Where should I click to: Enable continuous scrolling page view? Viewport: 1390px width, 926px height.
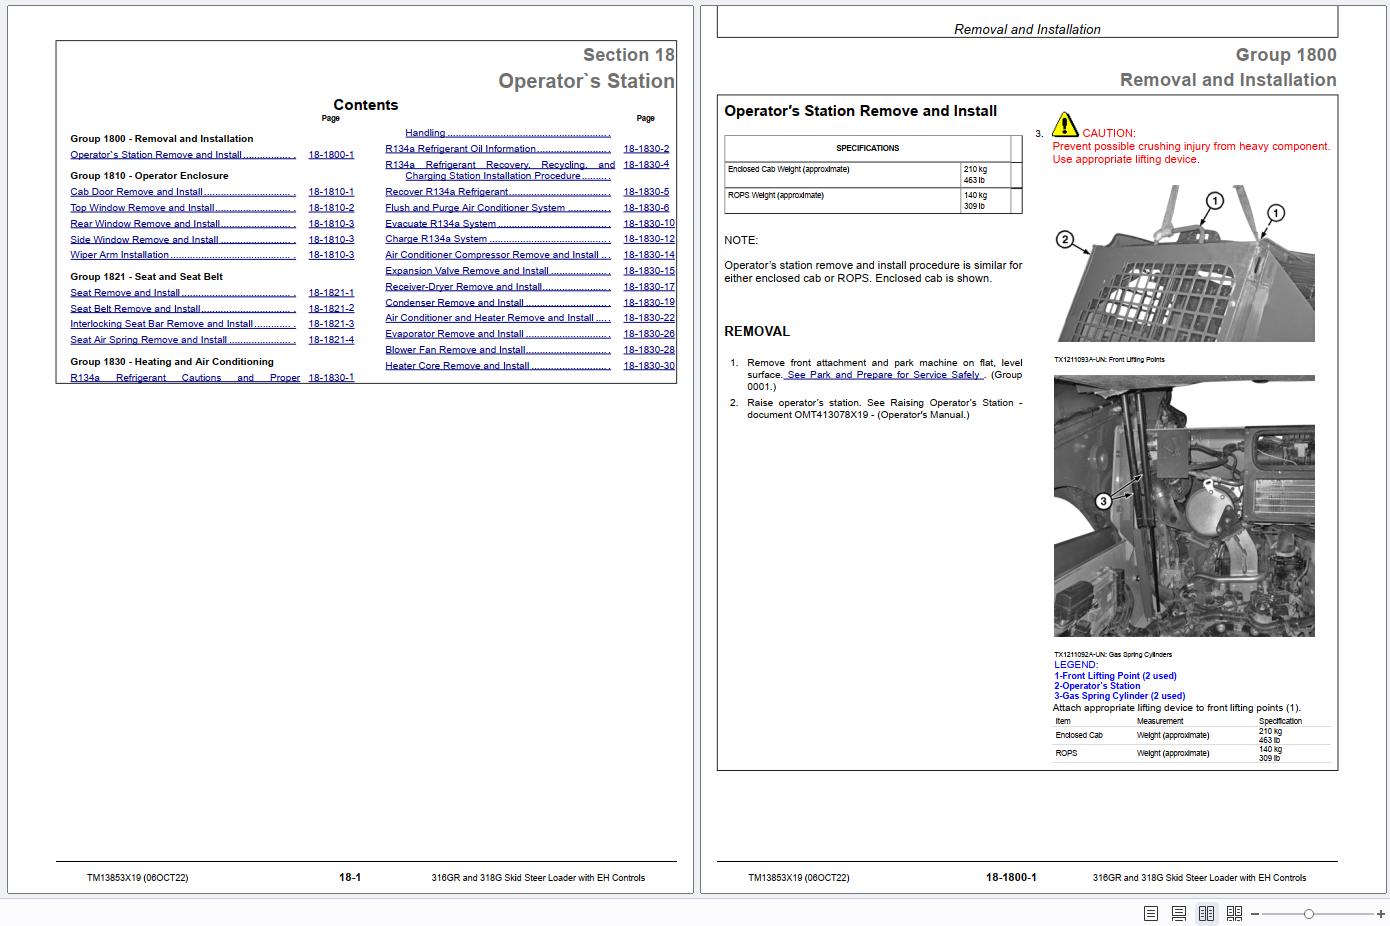point(1179,913)
